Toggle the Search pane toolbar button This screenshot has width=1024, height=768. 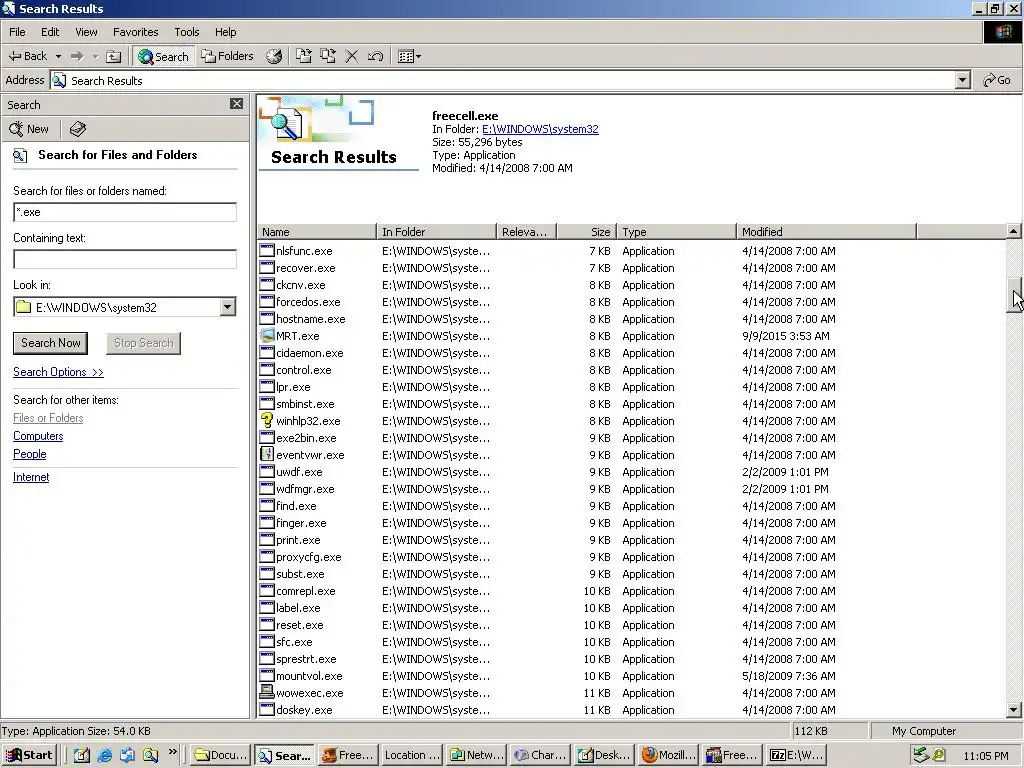click(x=163, y=56)
